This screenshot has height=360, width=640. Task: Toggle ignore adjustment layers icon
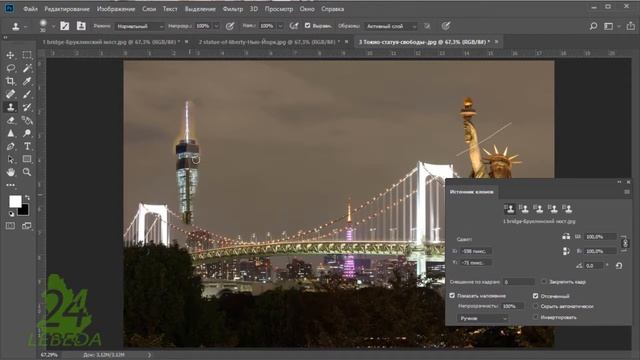coord(427,26)
